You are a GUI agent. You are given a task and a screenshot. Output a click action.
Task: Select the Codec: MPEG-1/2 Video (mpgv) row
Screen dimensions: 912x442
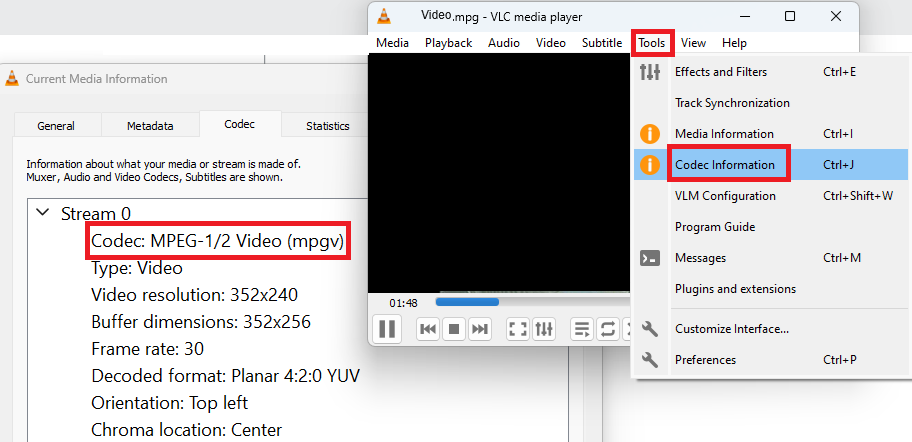coord(218,240)
